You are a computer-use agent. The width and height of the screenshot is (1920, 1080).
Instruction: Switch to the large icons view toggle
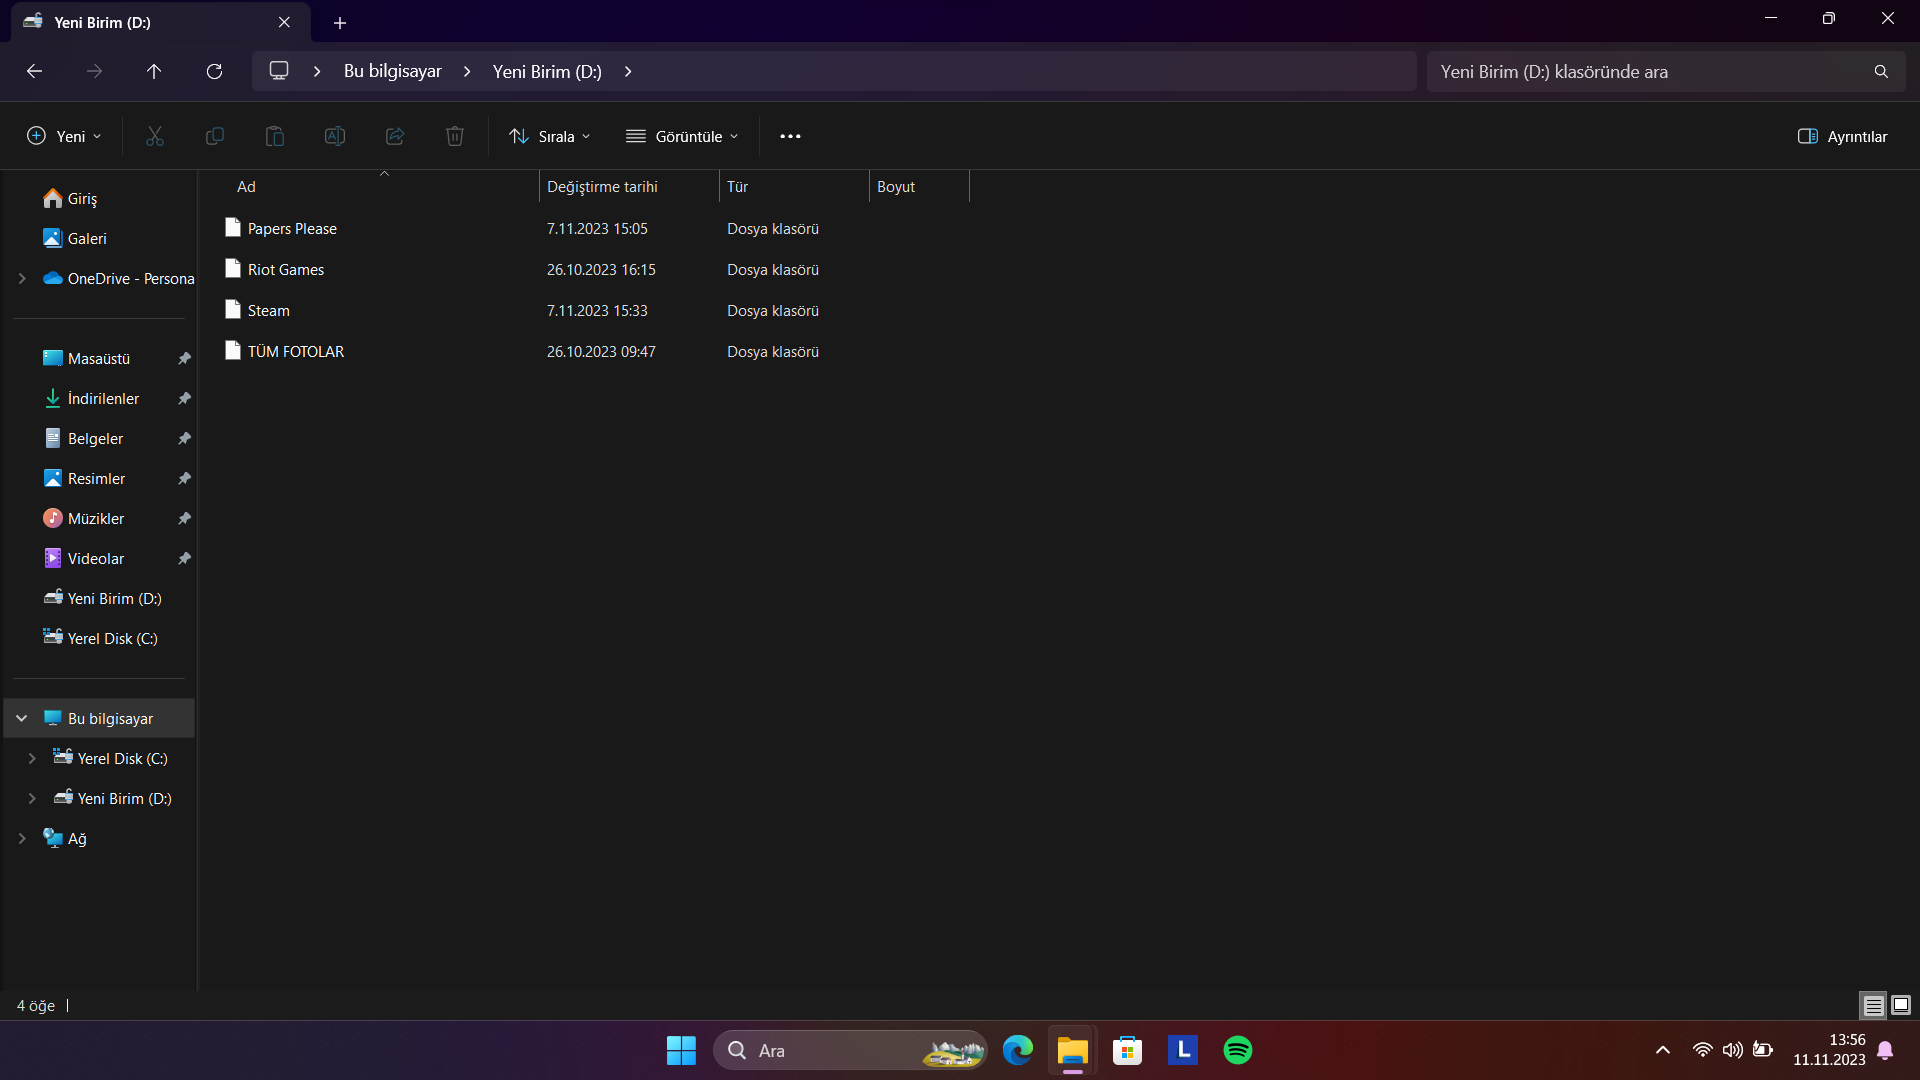click(1901, 1005)
